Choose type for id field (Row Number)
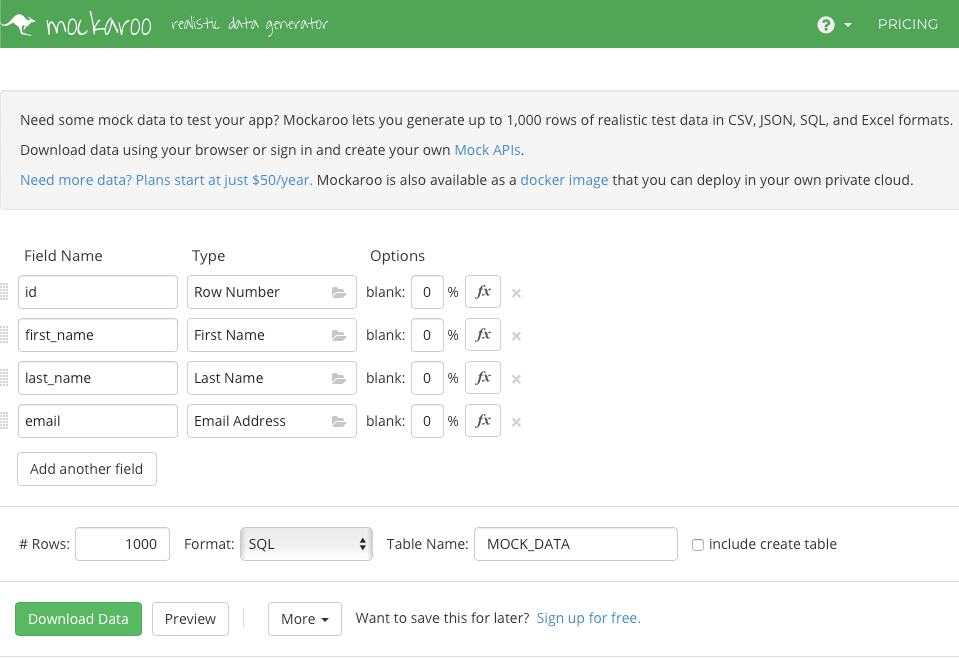This screenshot has width=959, height=659. pos(272,292)
